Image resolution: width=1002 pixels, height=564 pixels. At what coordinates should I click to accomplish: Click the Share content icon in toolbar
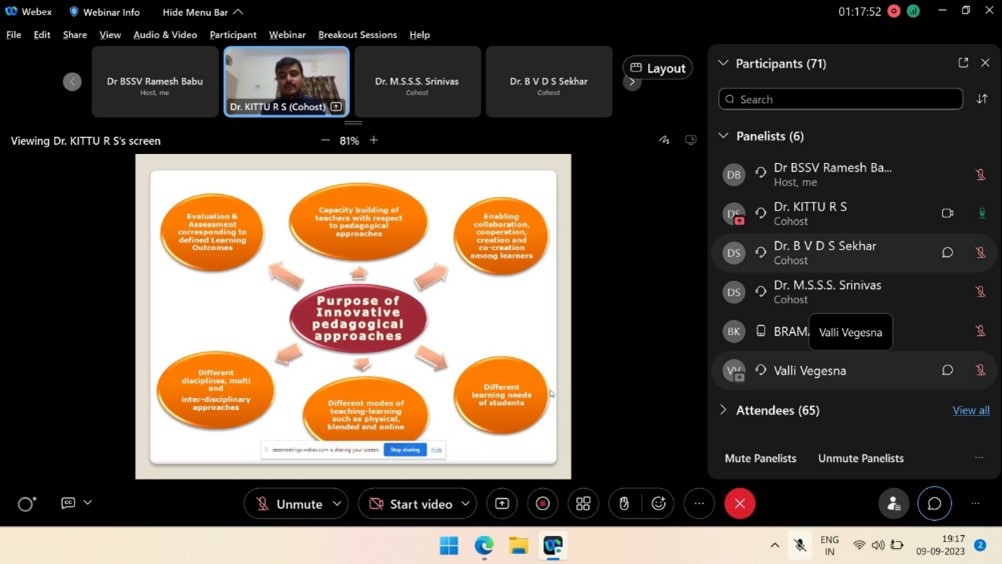[x=502, y=504]
